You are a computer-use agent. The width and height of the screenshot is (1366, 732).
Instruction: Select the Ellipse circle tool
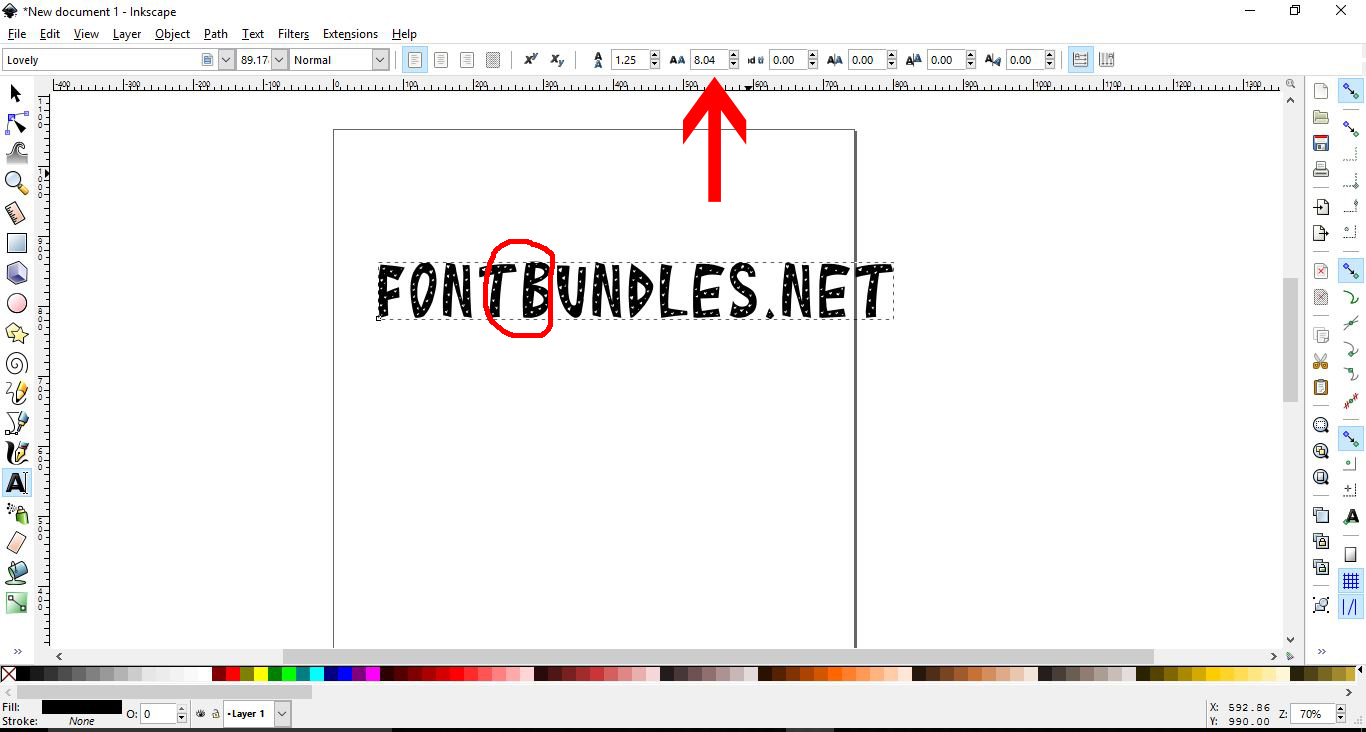(x=16, y=303)
